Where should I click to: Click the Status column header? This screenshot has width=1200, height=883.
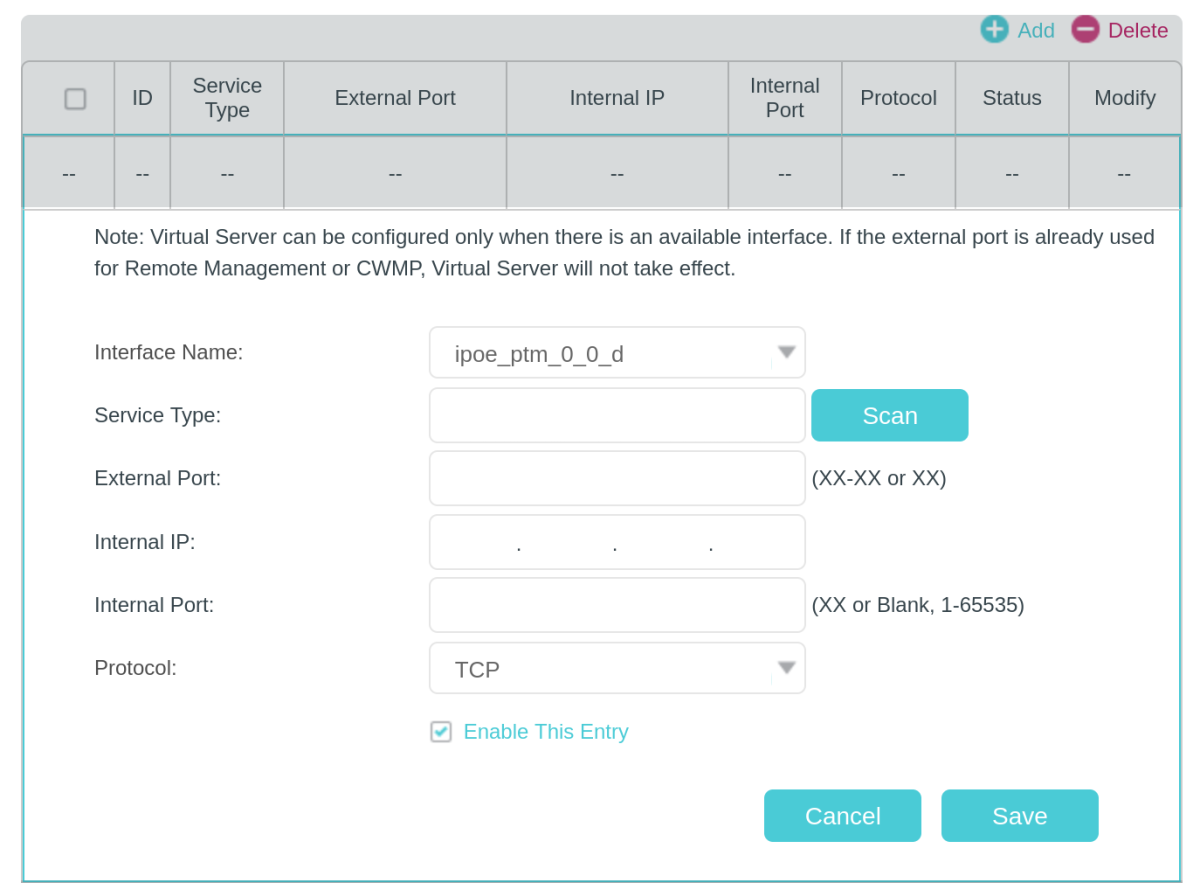click(1011, 97)
